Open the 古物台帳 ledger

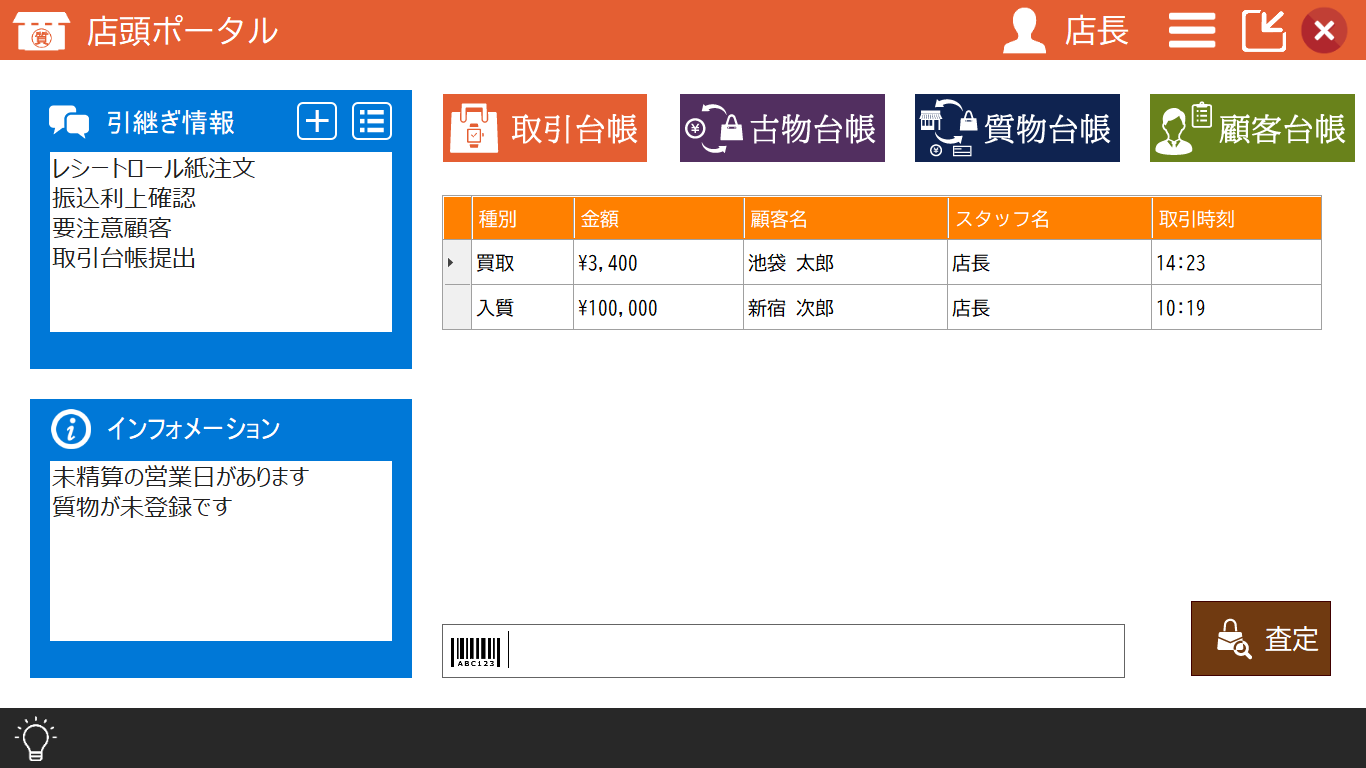782,128
